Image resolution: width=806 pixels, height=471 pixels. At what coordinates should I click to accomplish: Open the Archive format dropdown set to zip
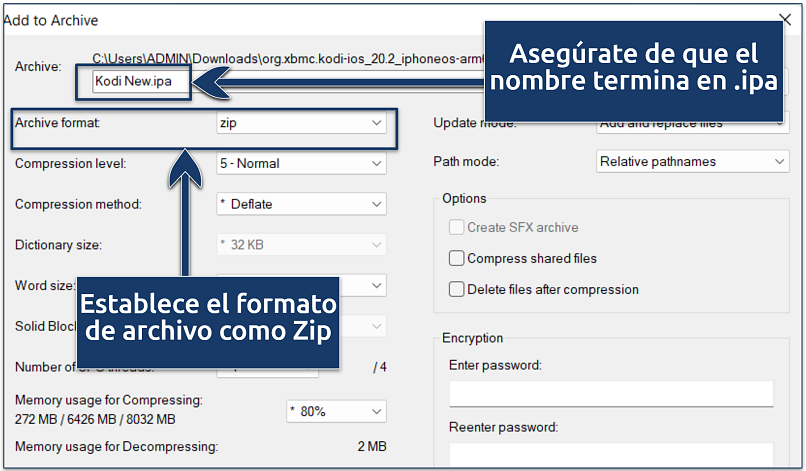point(301,123)
